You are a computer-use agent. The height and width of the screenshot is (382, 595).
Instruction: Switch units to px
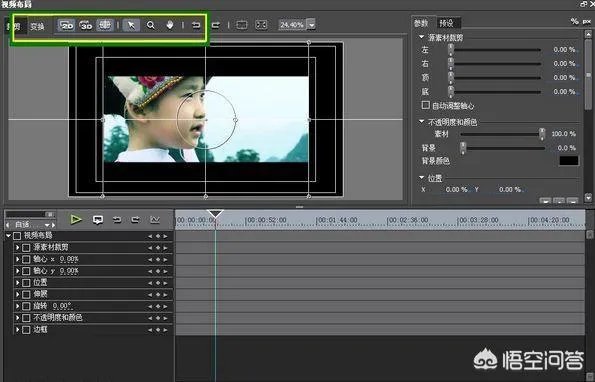point(587,22)
